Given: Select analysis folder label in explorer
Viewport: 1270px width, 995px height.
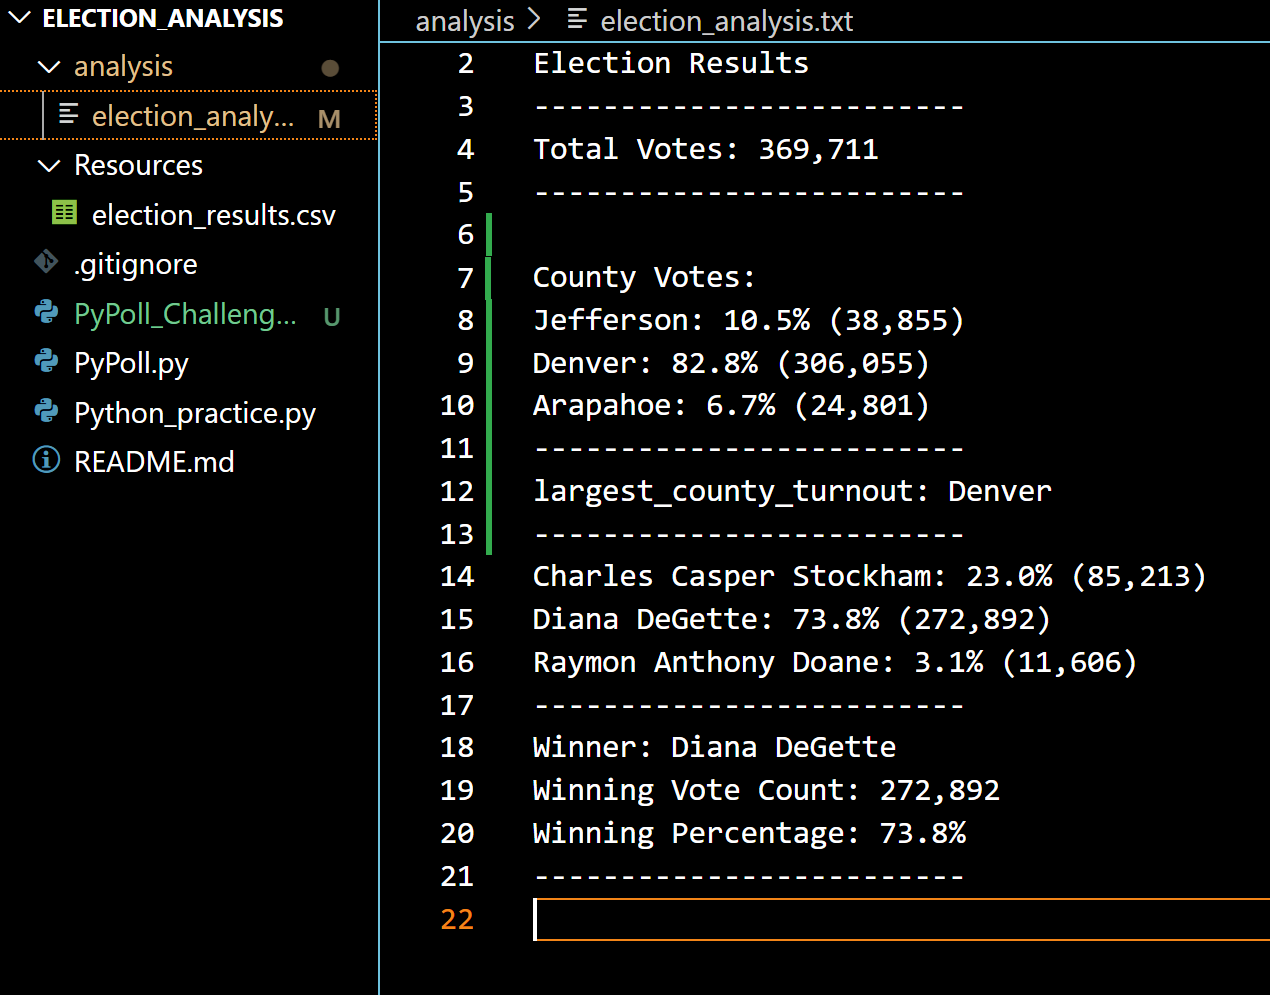Looking at the screenshot, I should coord(123,67).
